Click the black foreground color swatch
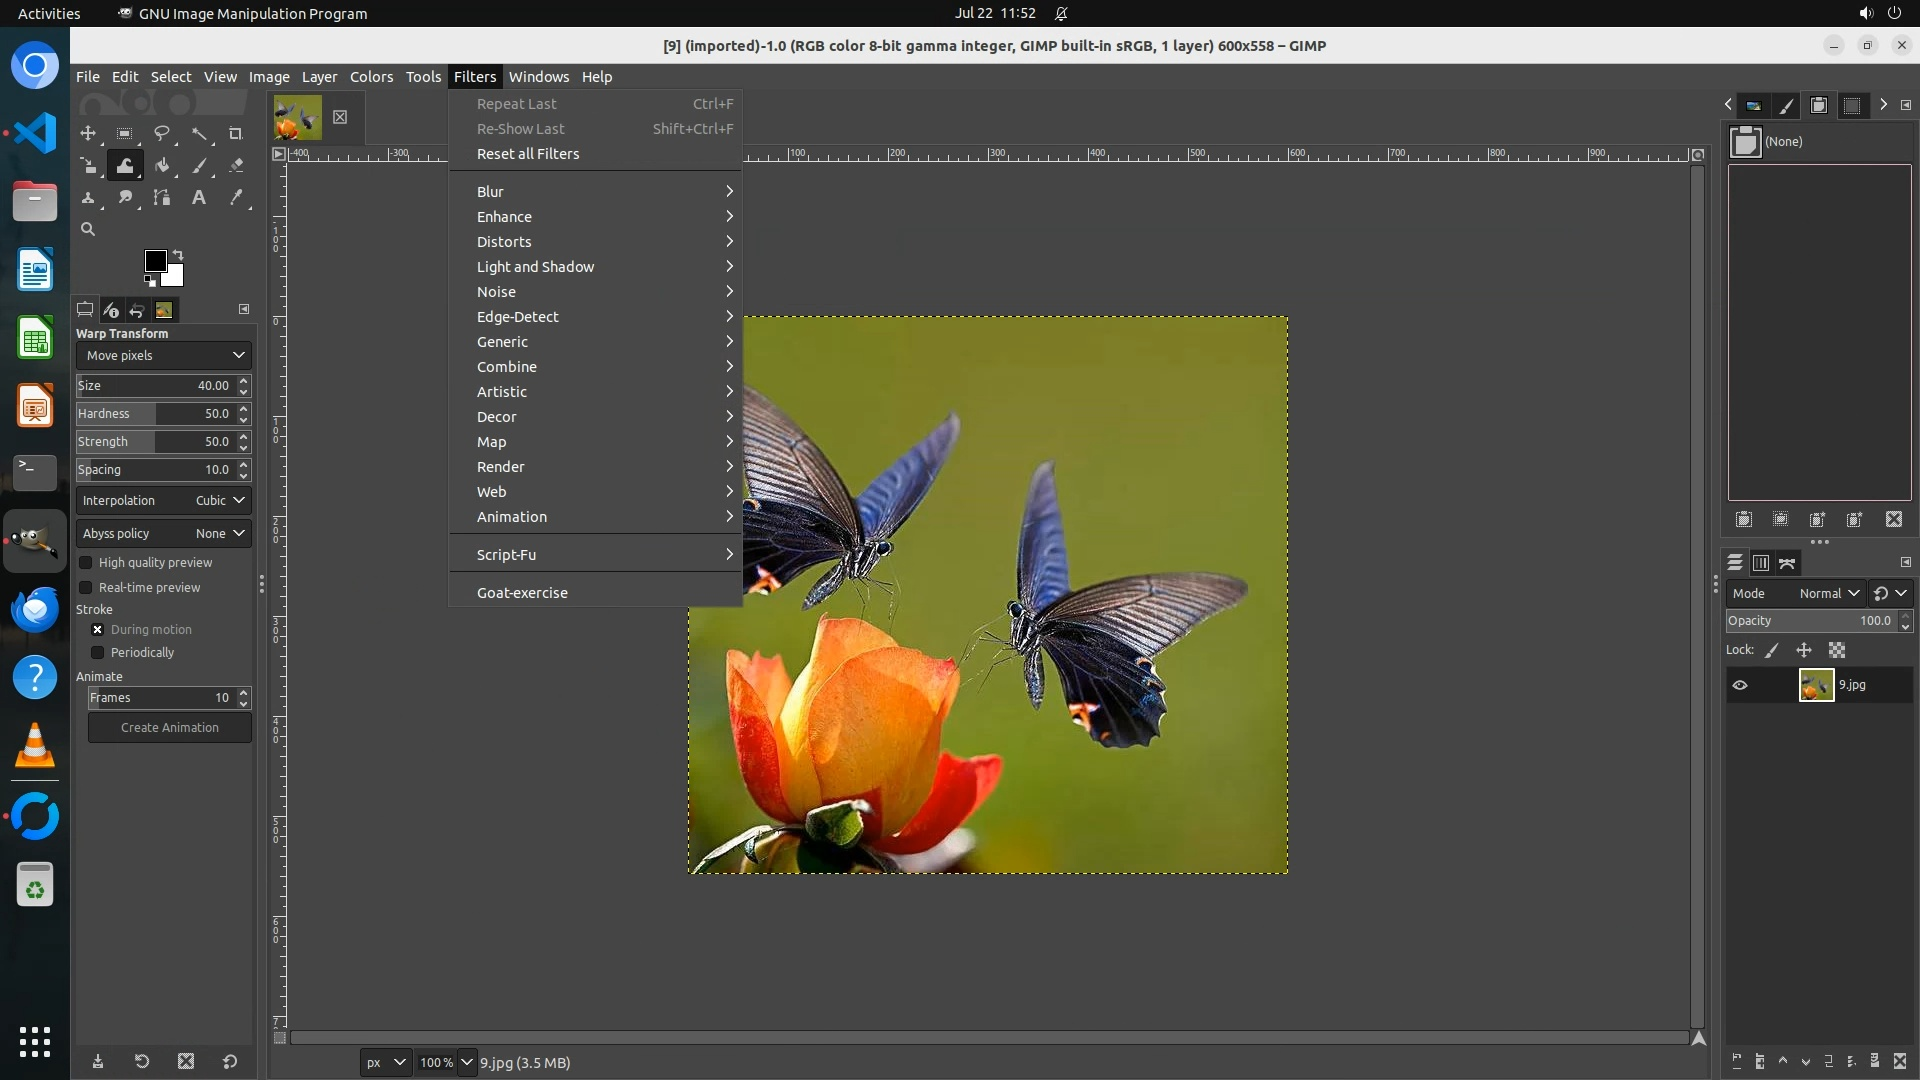 point(155,261)
